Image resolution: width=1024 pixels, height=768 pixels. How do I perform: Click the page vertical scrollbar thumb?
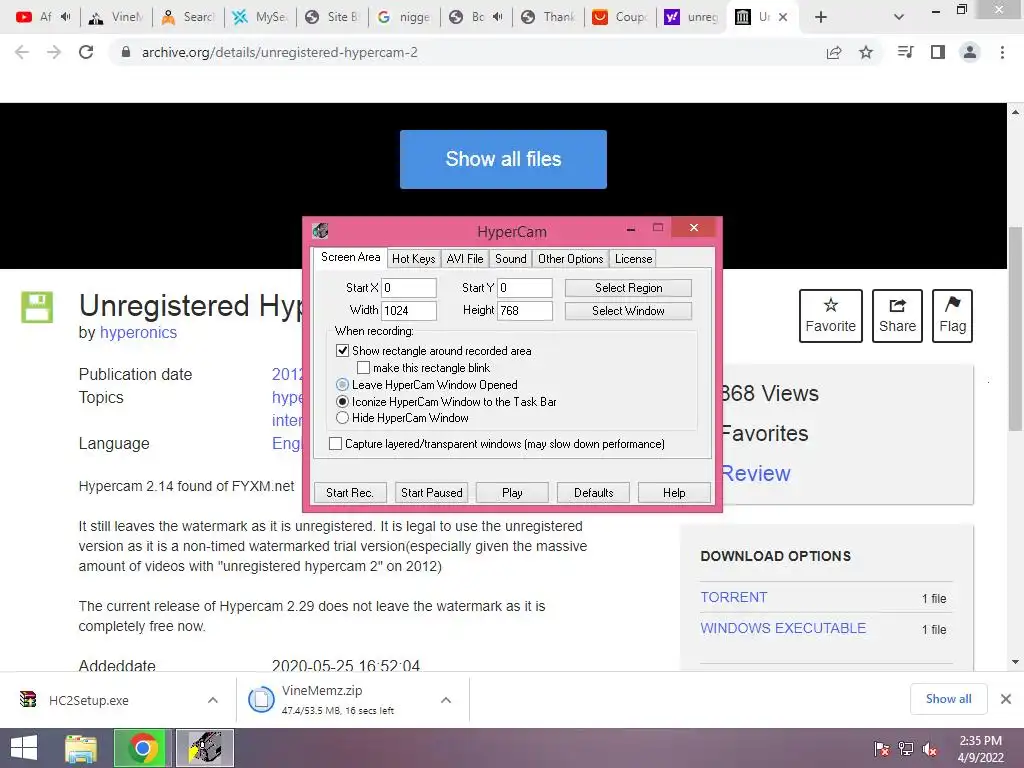tap(1015, 328)
